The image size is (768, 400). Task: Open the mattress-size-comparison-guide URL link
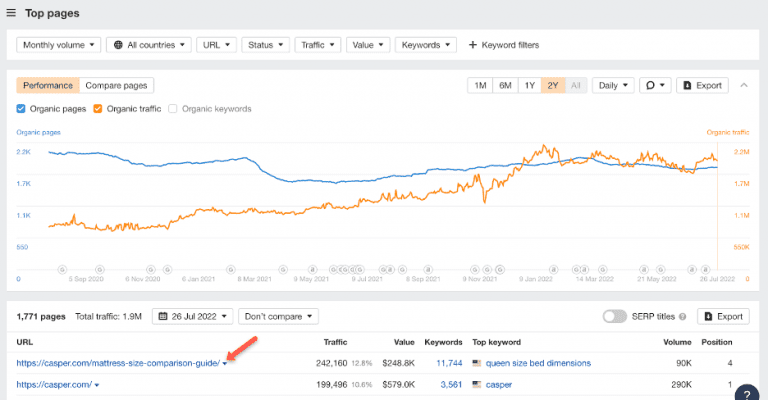click(118, 363)
